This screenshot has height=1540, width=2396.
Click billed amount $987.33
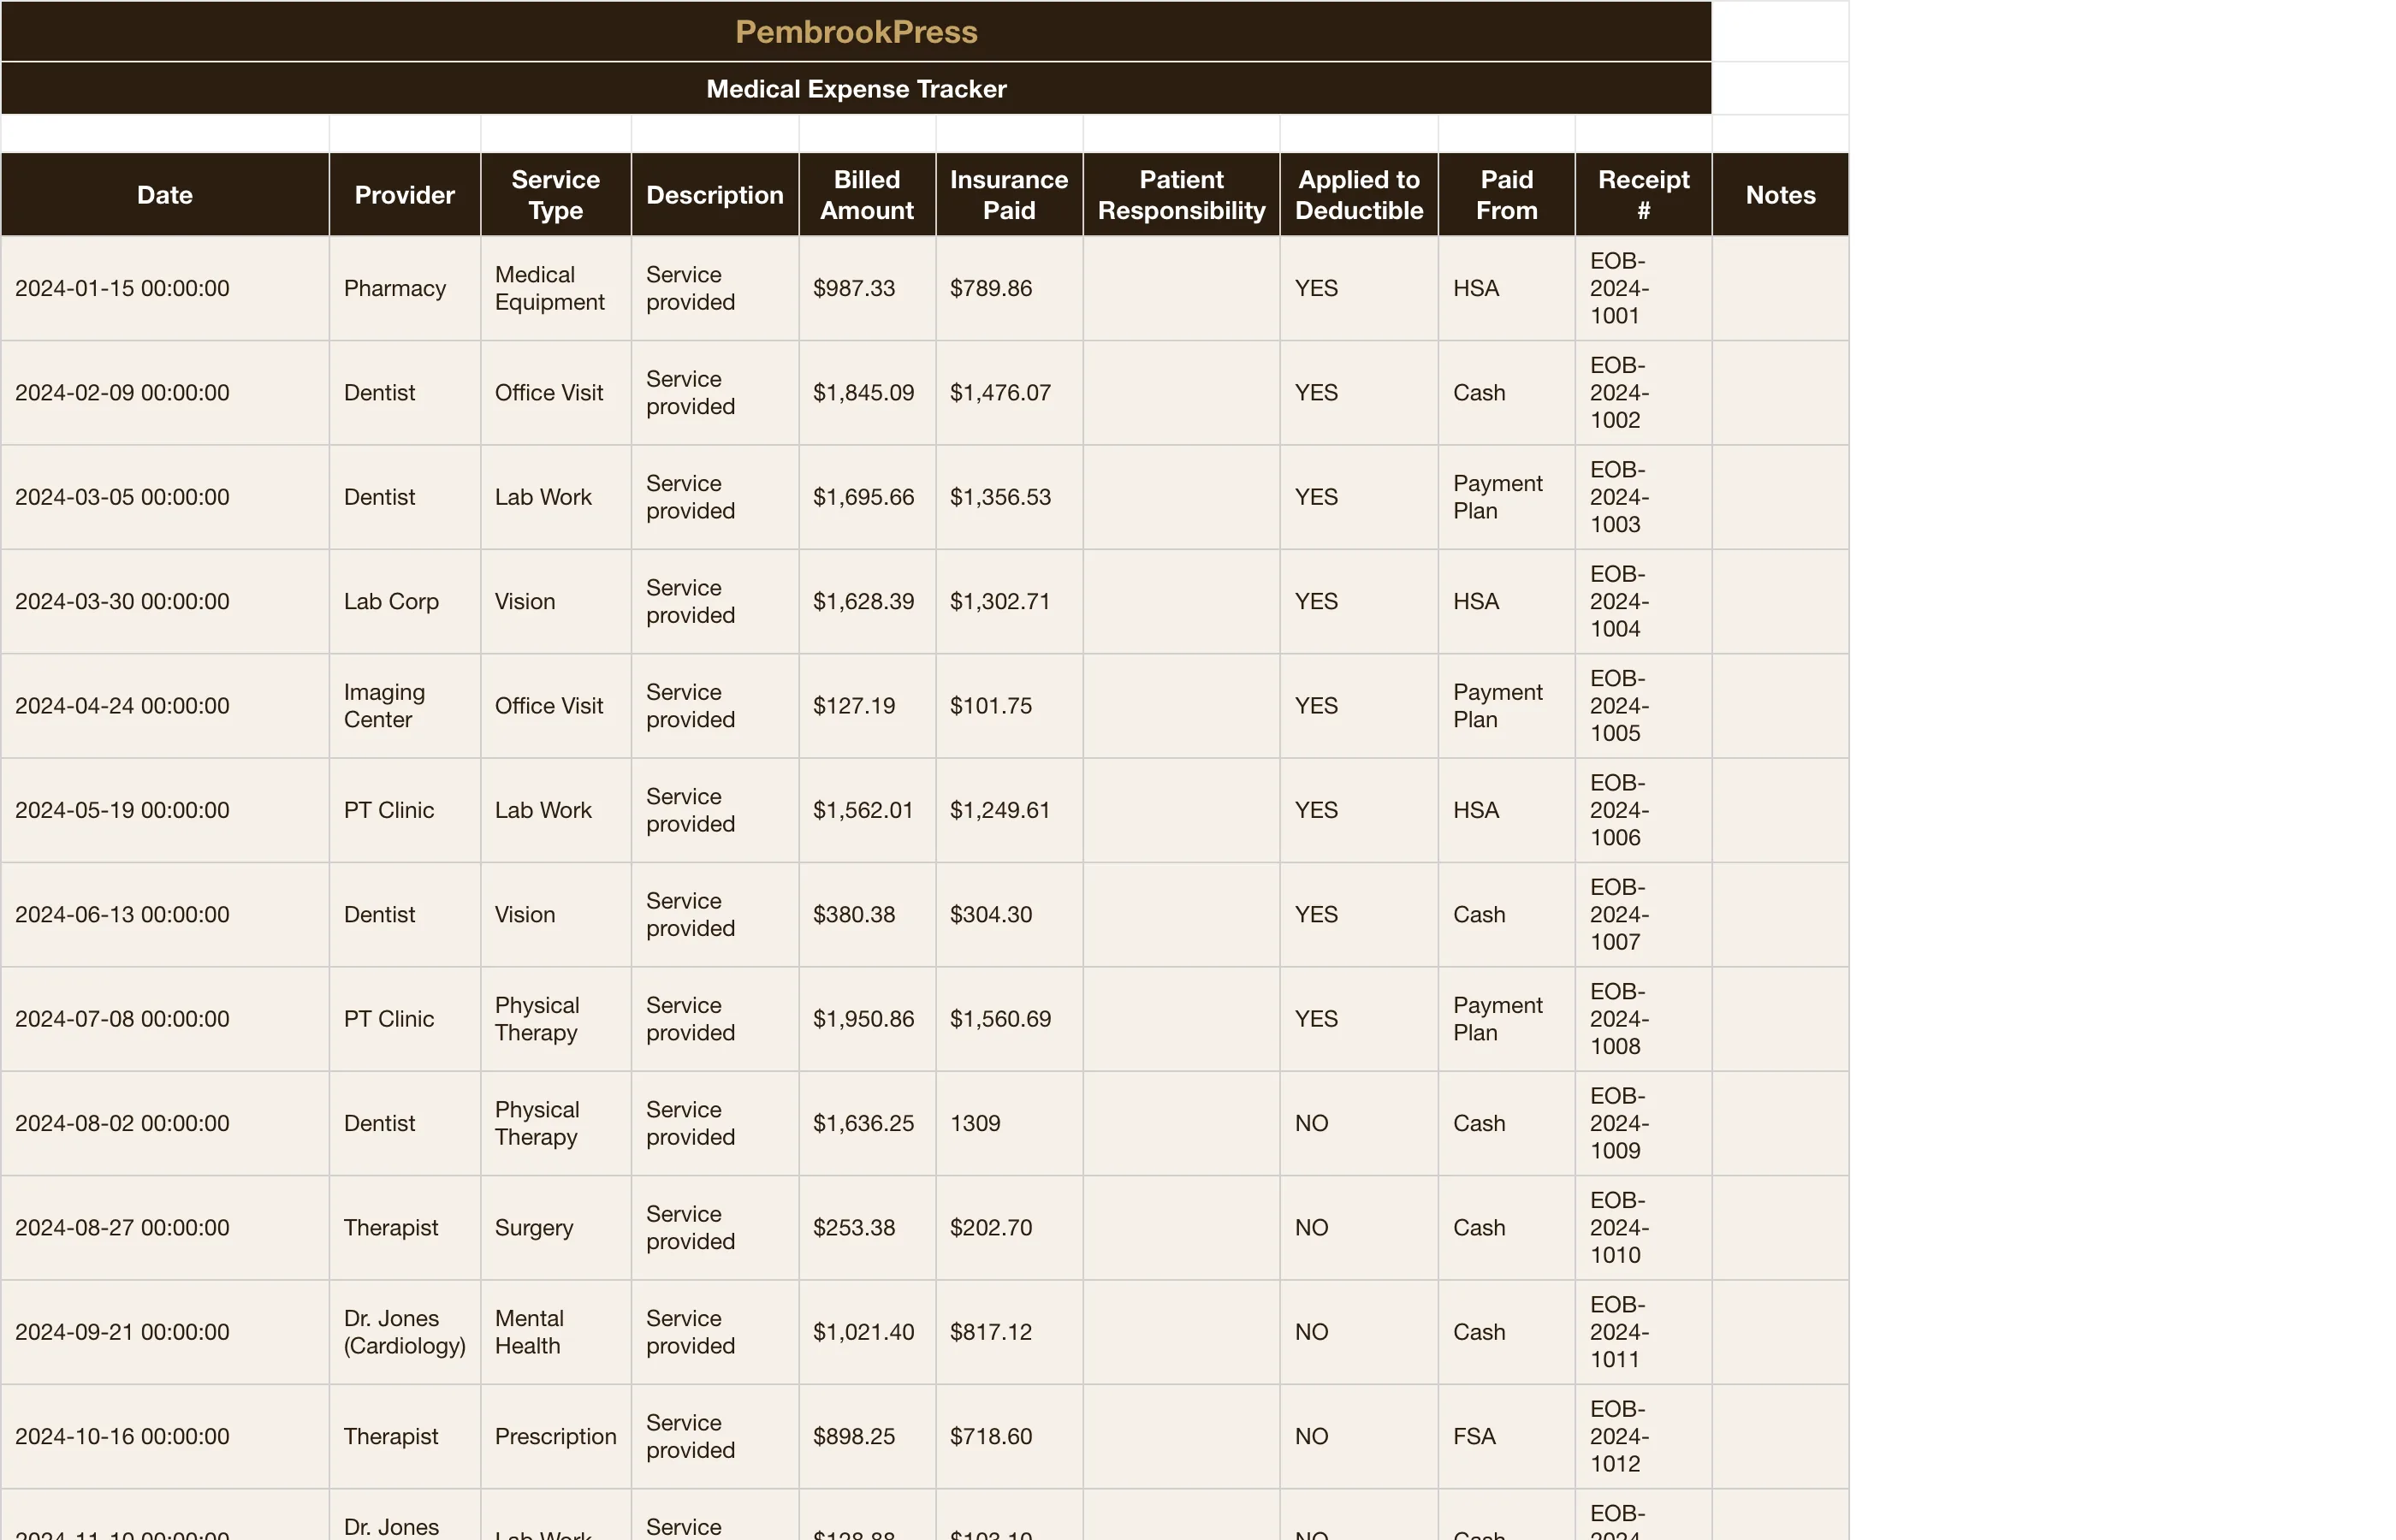click(x=867, y=288)
